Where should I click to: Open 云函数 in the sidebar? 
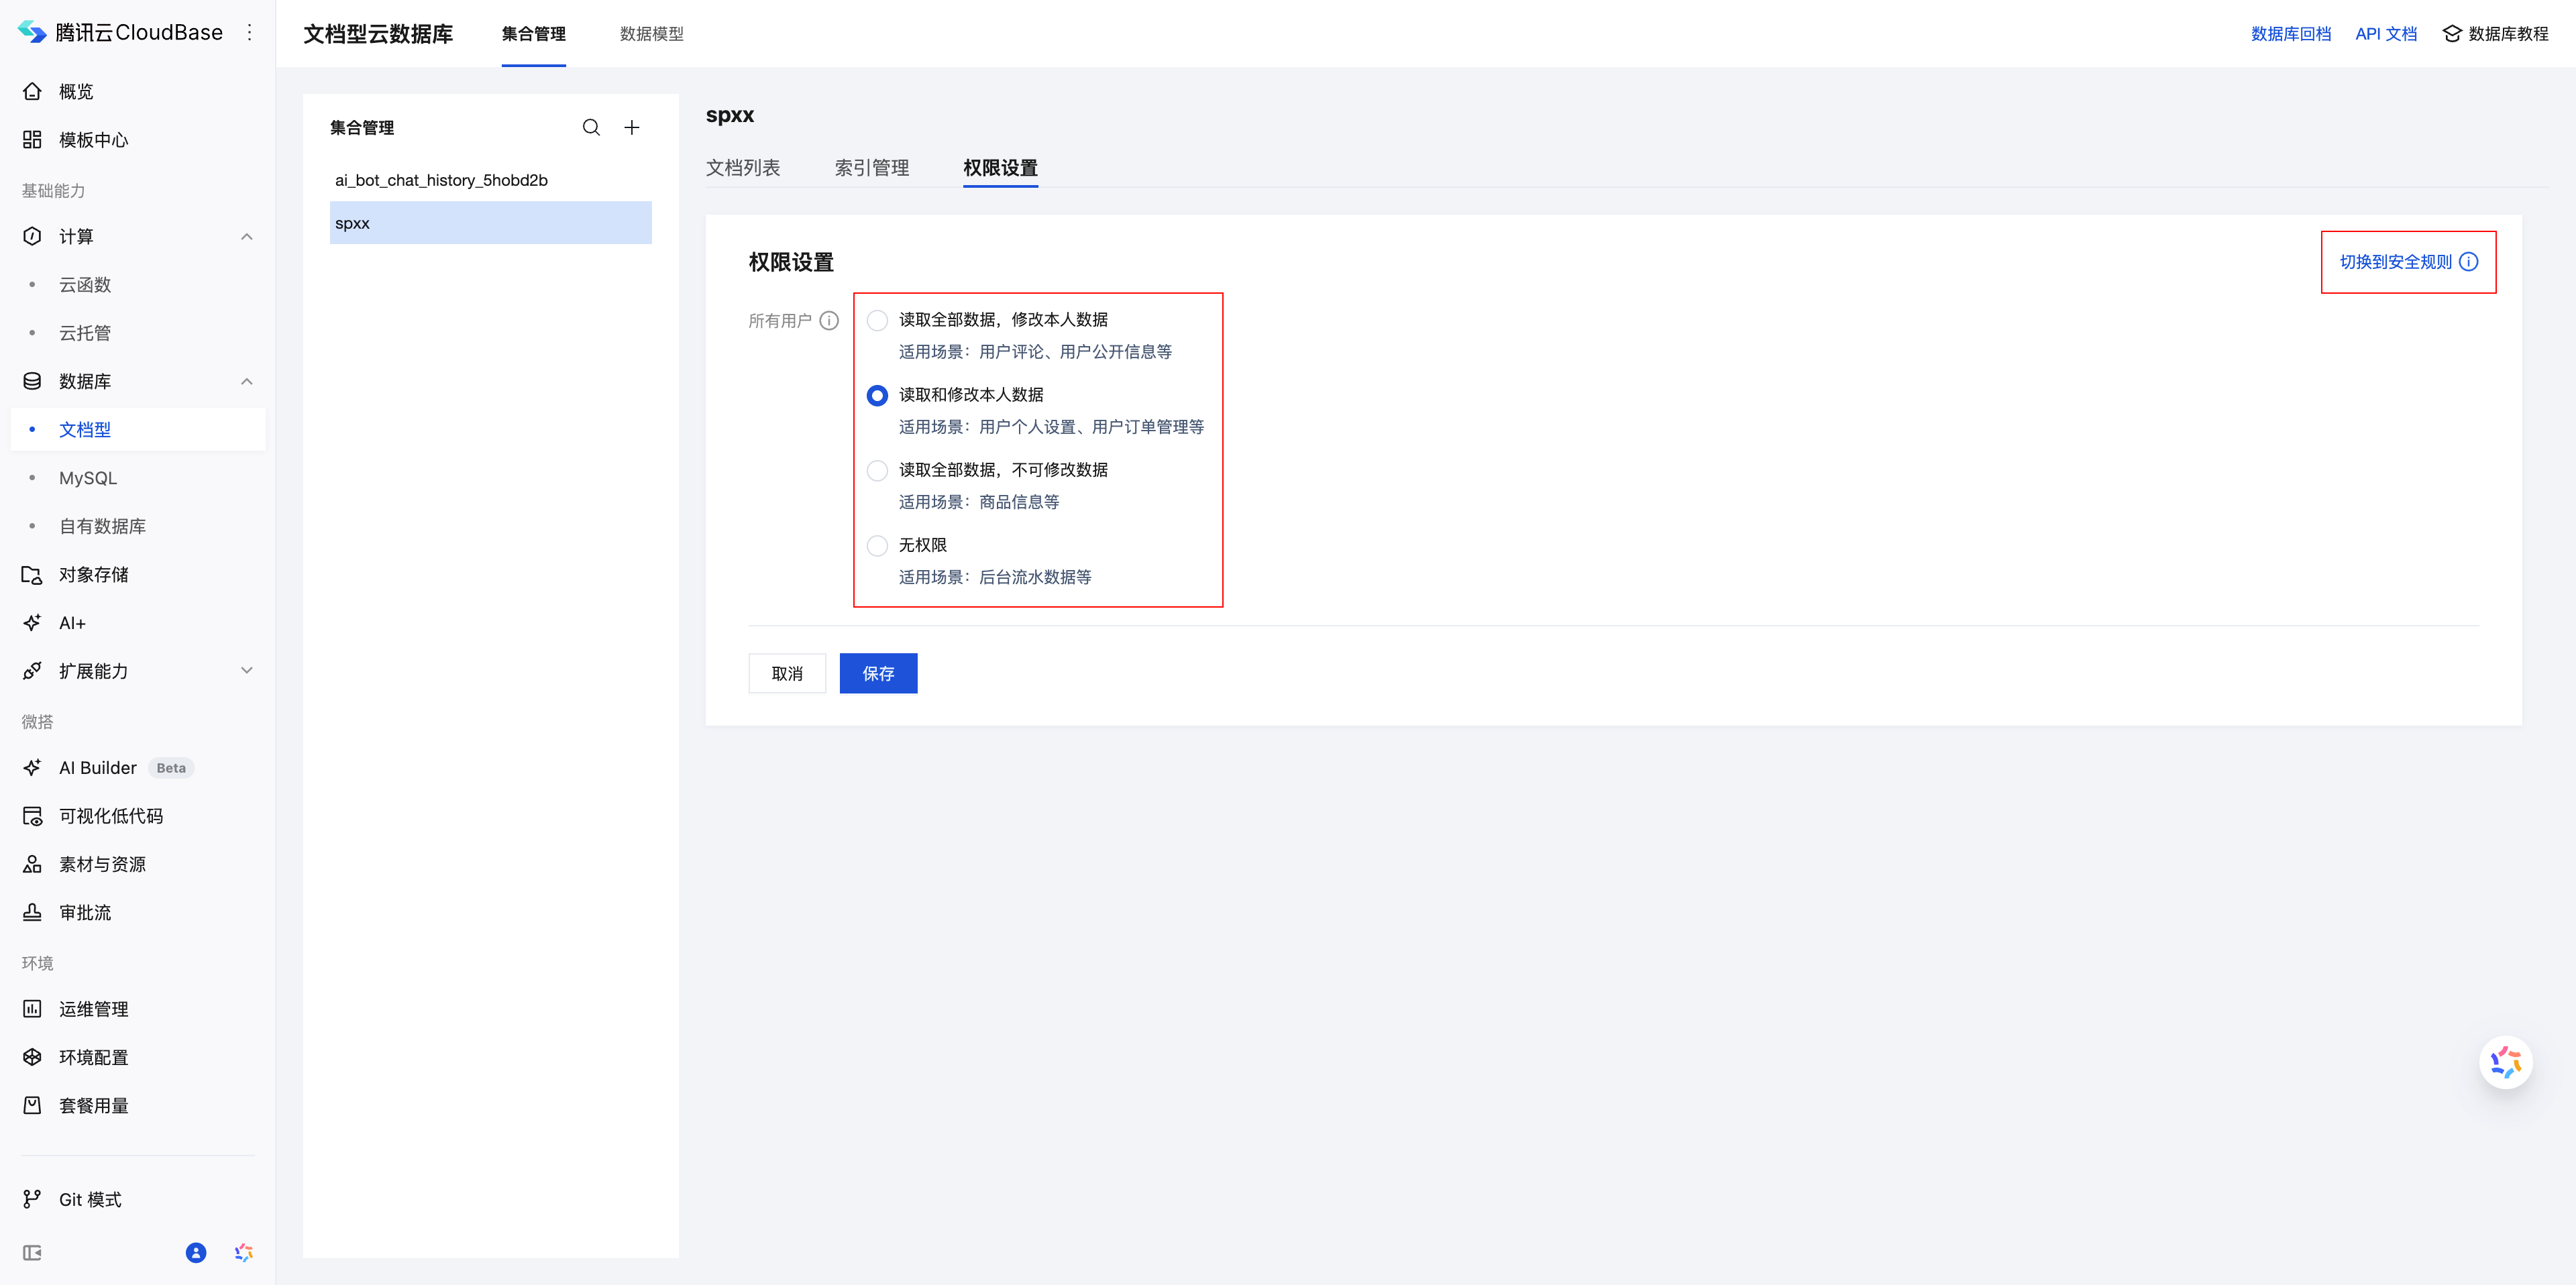(x=85, y=284)
